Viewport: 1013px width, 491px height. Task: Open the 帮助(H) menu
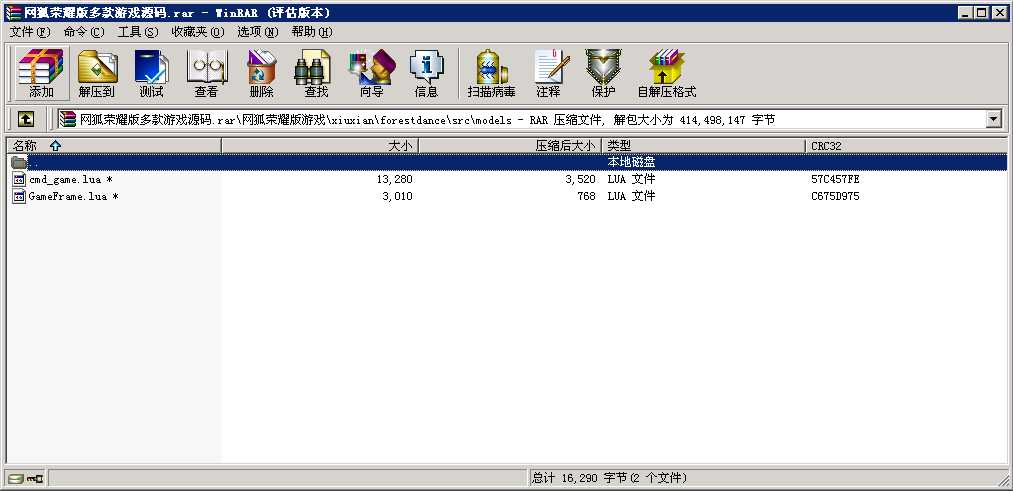(311, 32)
